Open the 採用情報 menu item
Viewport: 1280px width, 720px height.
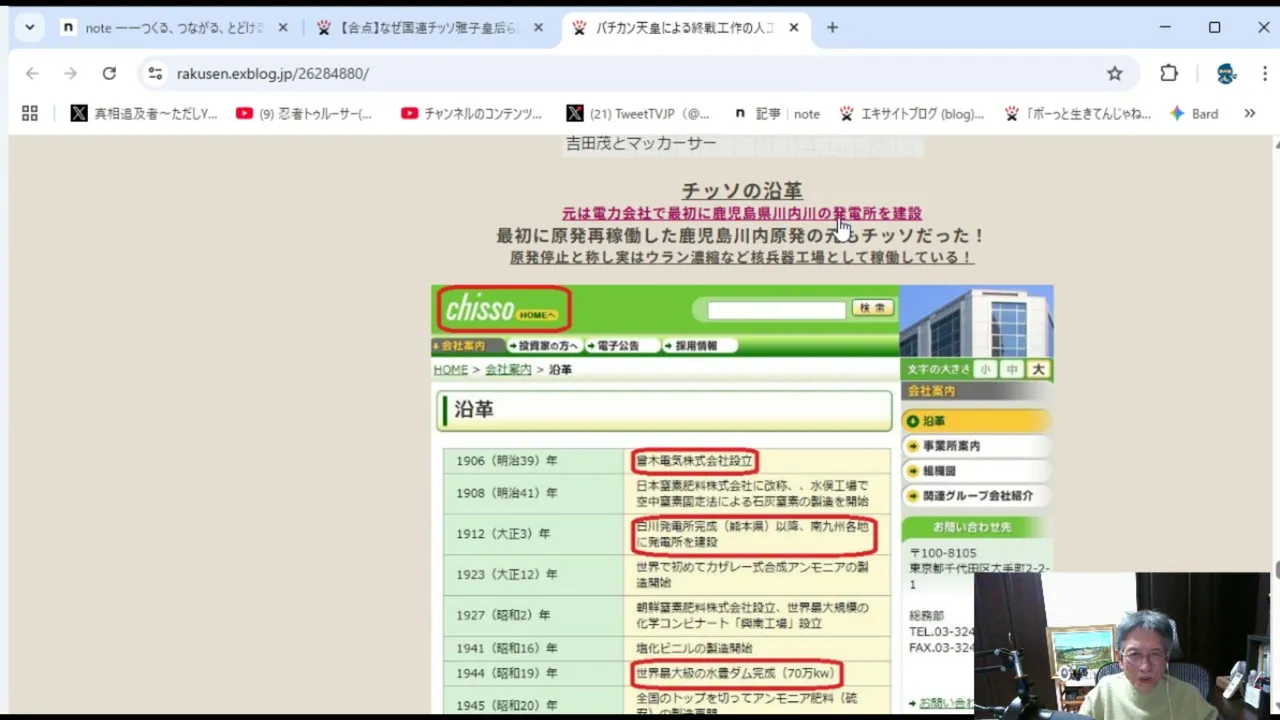[x=698, y=346]
